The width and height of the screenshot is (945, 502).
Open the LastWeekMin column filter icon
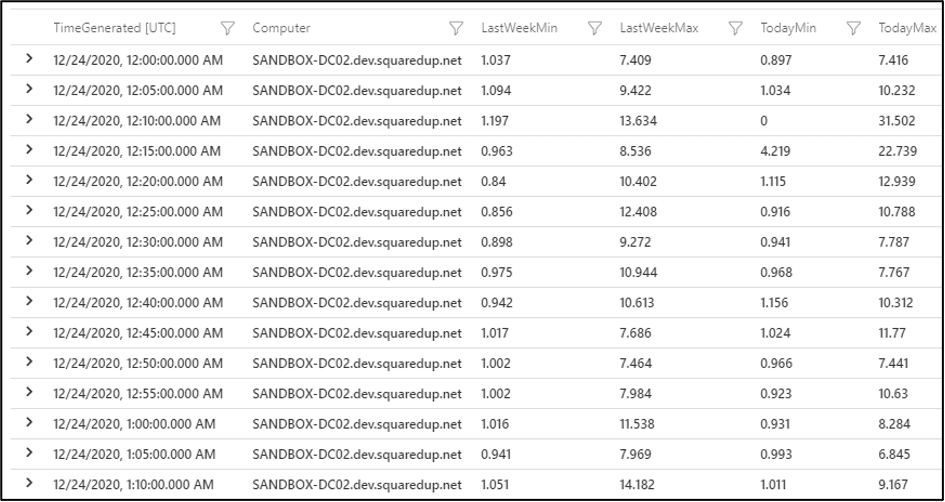(x=595, y=28)
